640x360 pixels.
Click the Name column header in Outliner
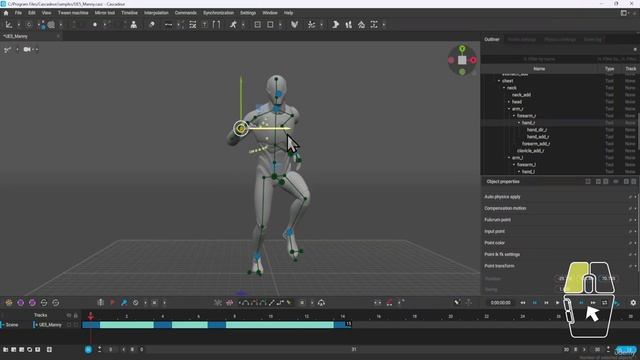[x=539, y=69]
